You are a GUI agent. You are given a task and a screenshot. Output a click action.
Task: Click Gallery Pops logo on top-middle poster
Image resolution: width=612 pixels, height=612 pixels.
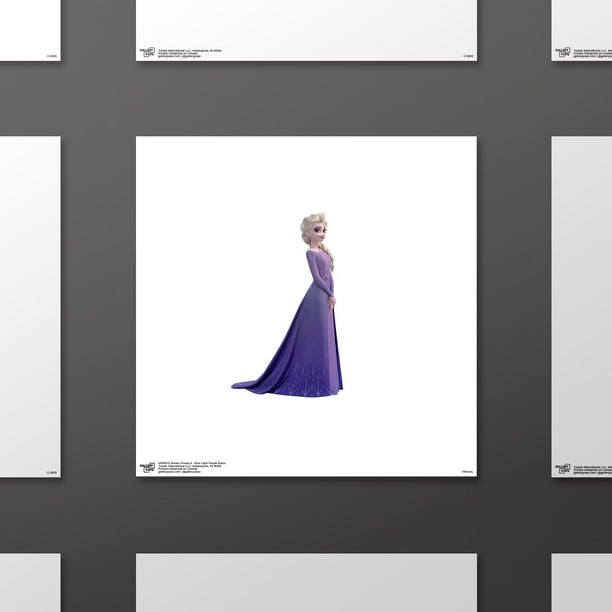[148, 52]
